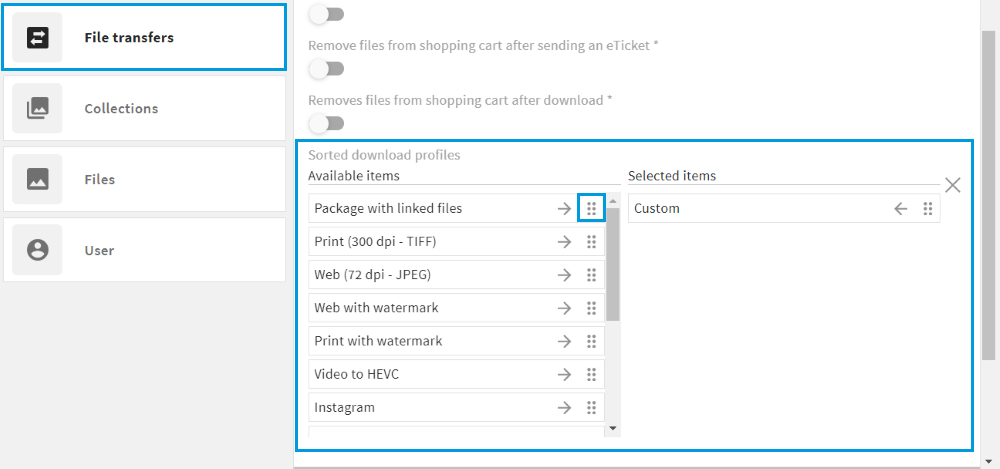This screenshot has width=1000, height=469.
Task: Click drag handle of Web with watermark
Action: pyautogui.click(x=591, y=308)
